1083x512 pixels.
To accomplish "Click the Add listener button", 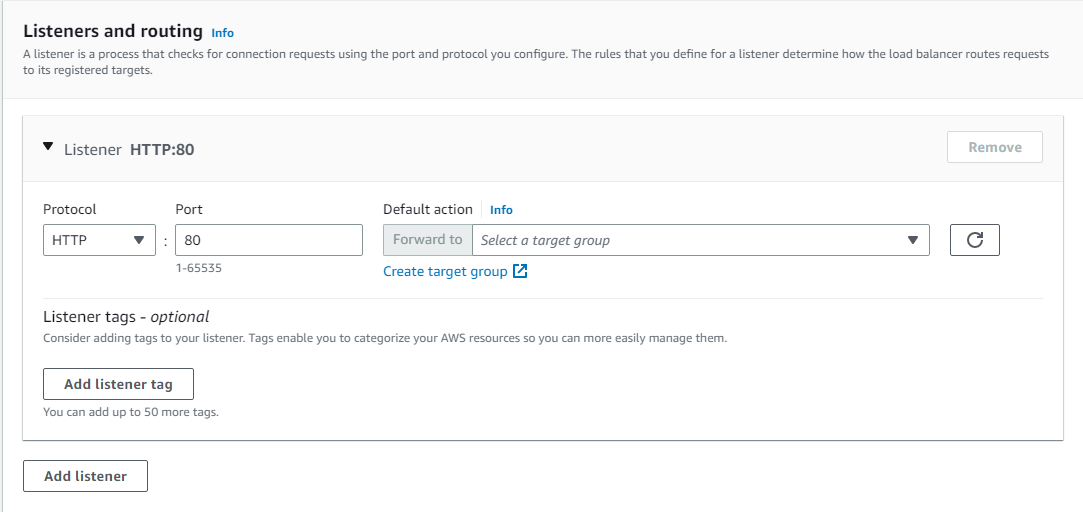I will pos(85,476).
